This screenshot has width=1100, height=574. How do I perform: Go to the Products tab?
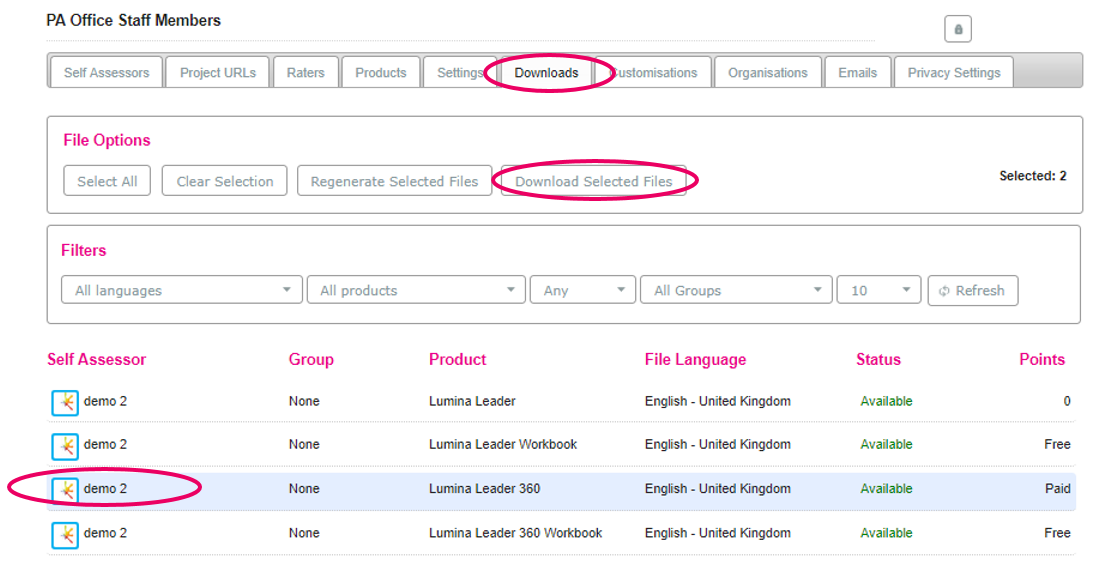point(381,72)
